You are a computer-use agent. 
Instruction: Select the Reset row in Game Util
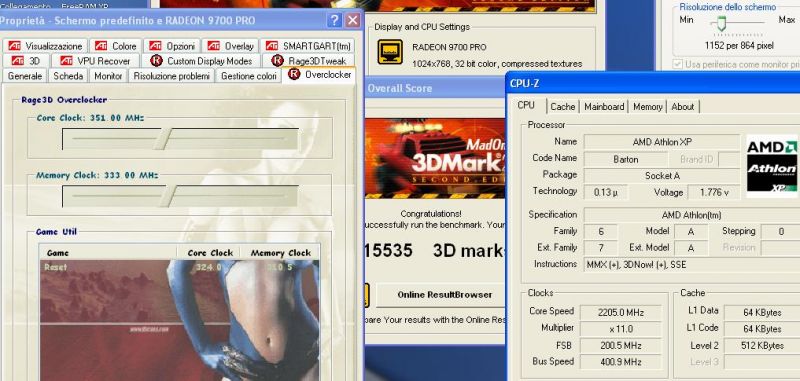click(x=180, y=267)
